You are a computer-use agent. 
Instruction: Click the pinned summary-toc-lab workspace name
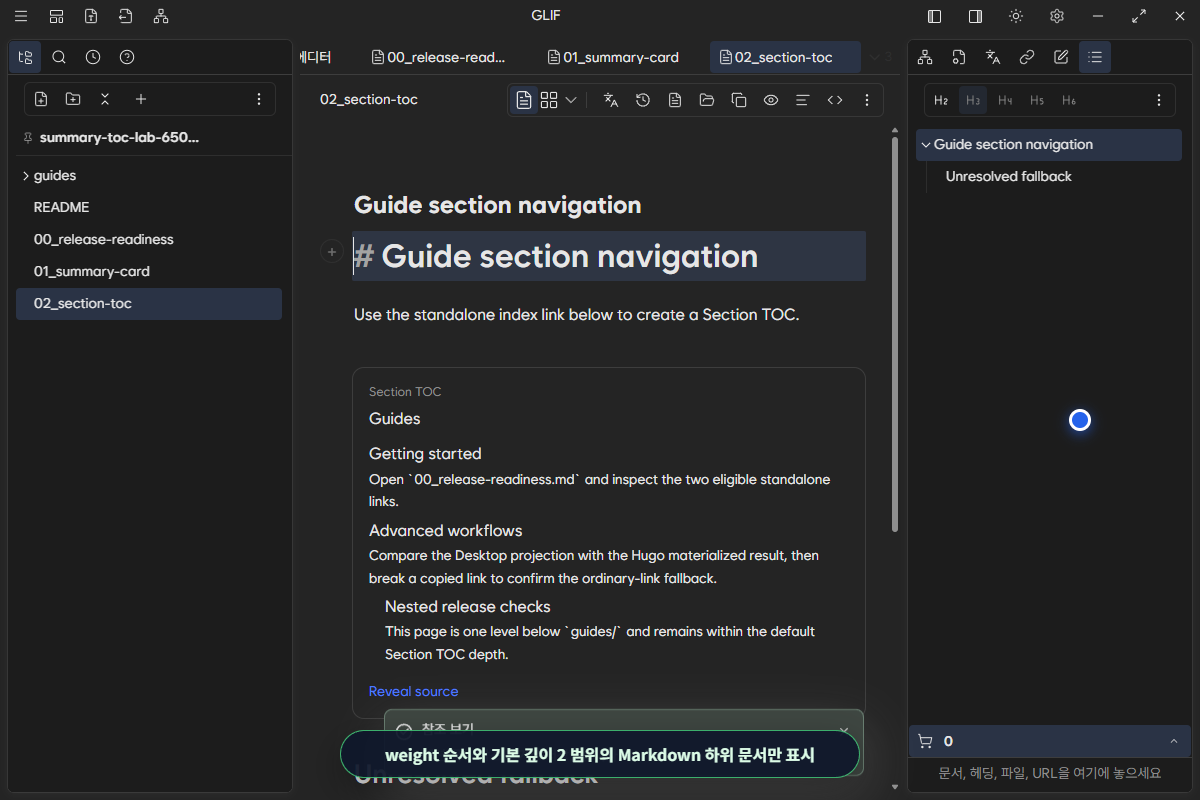click(x=119, y=137)
